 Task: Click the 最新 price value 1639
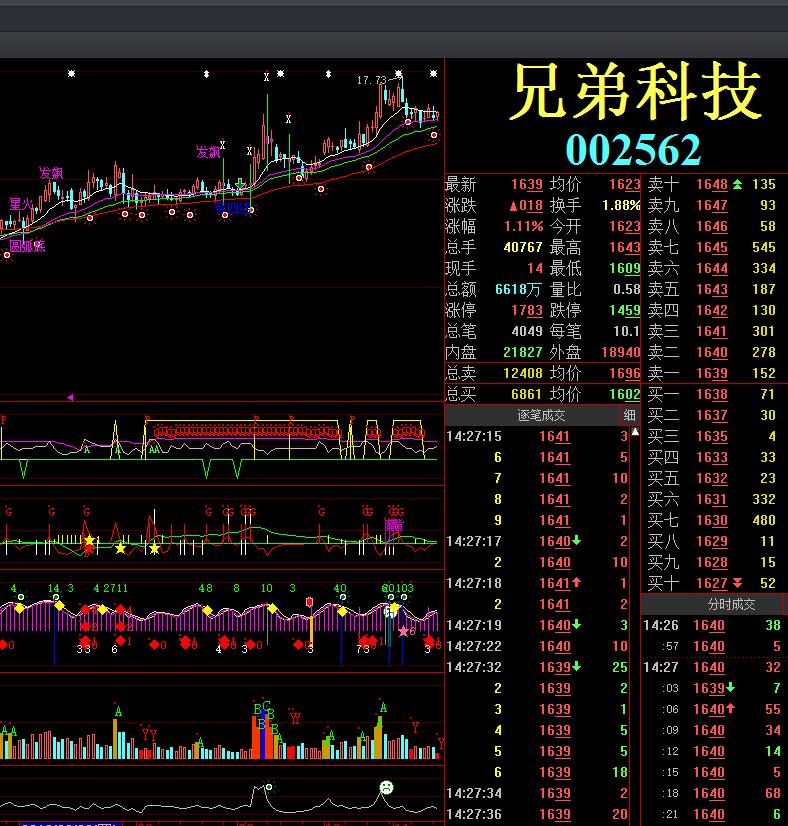tap(527, 184)
